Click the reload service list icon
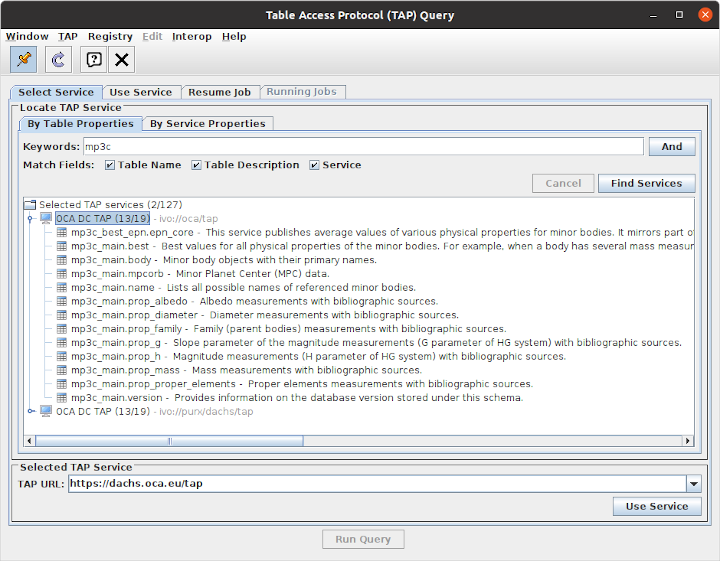Screen dimensions: 720x561 coord(57,60)
